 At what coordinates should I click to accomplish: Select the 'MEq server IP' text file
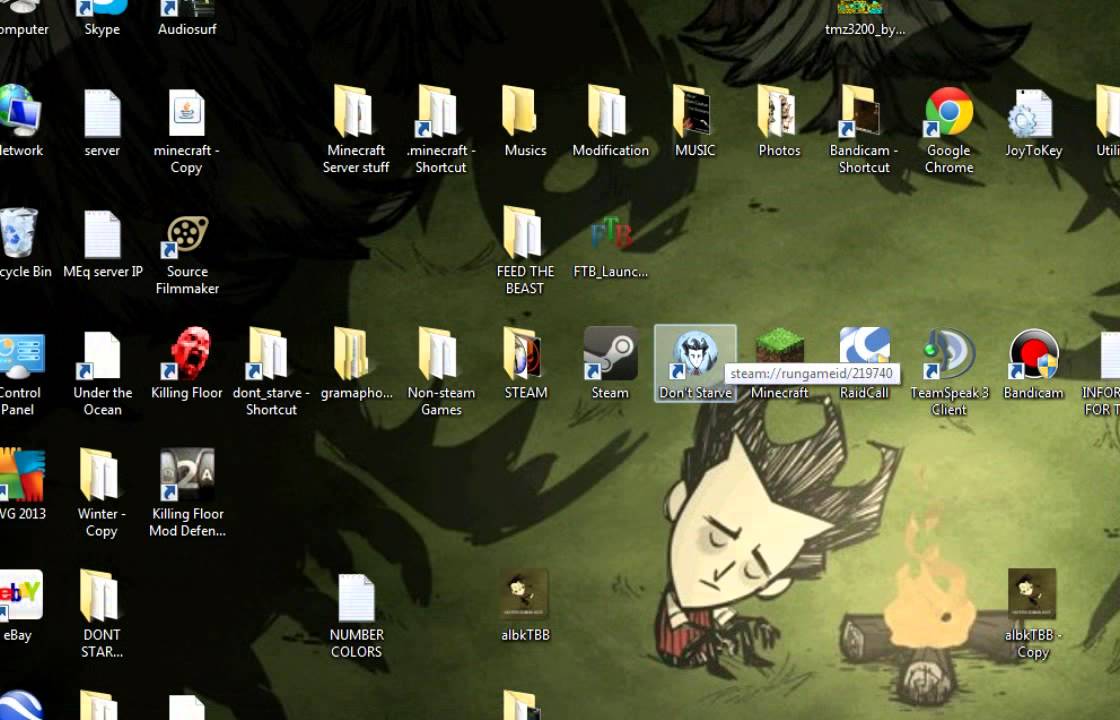point(102,244)
